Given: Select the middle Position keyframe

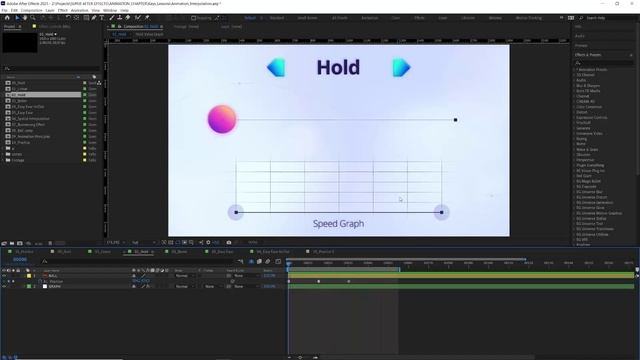Looking at the screenshot, I should pos(319,281).
